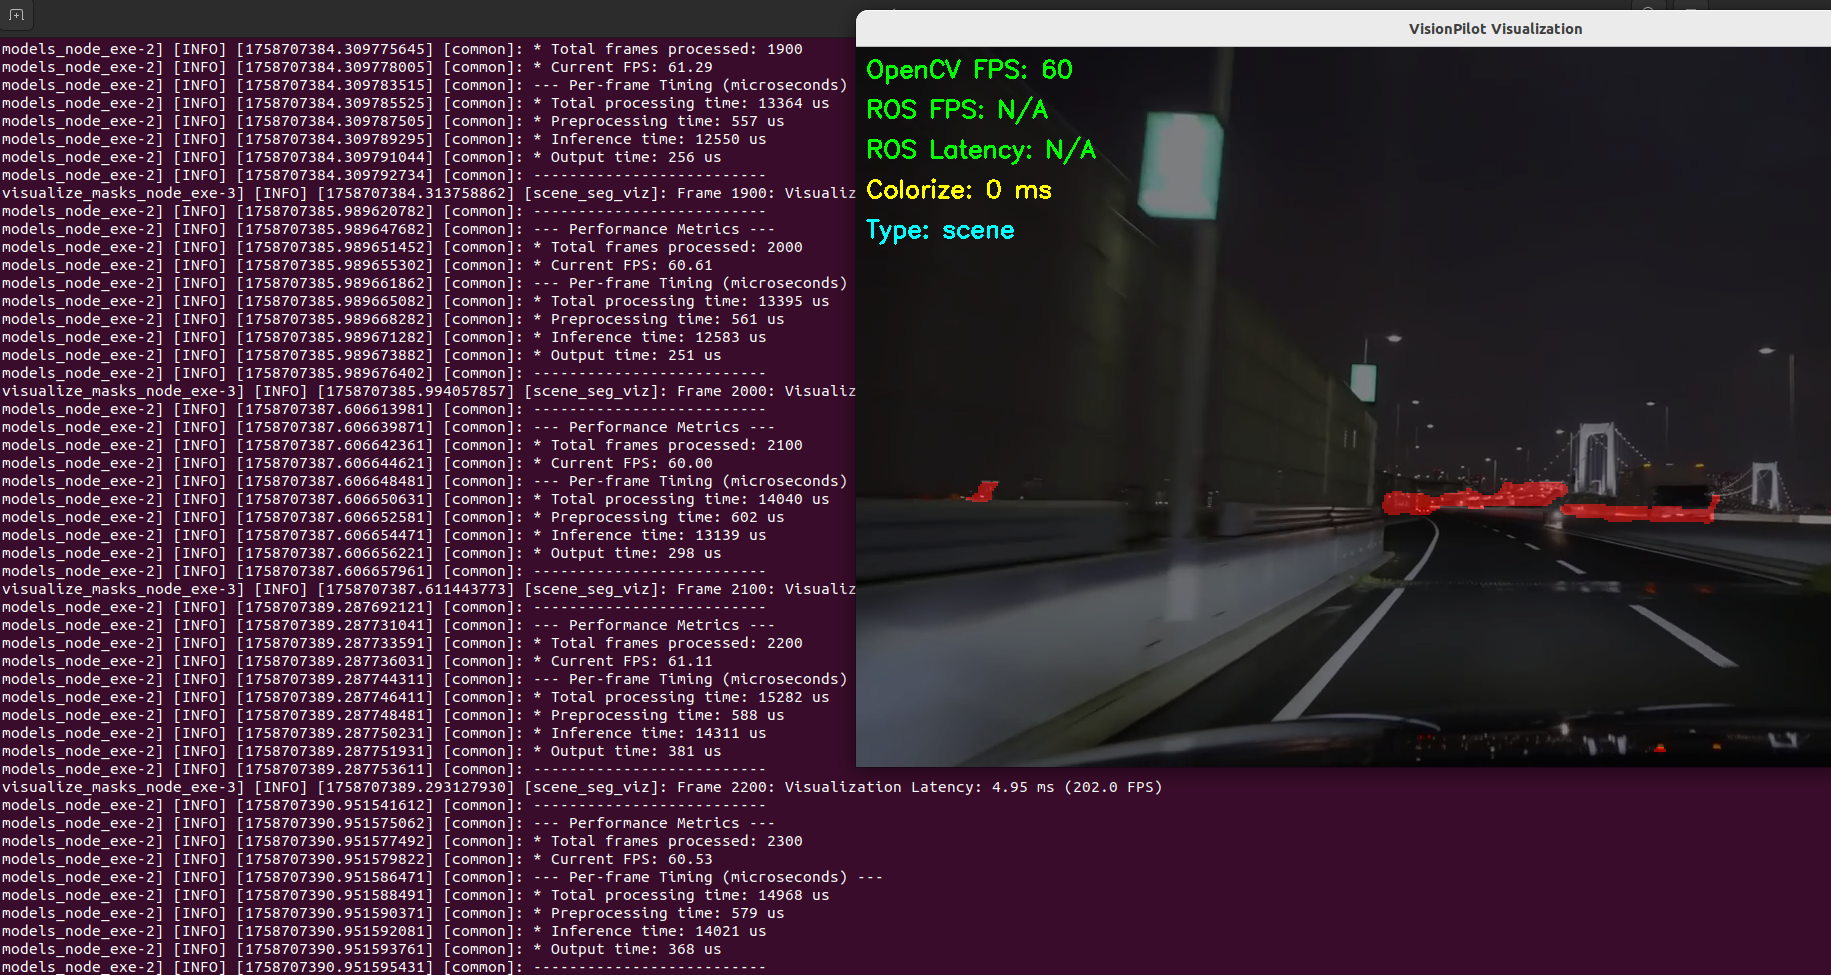Click the OpenCV FPS overlay readout
The image size is (1831, 975).
coord(969,70)
